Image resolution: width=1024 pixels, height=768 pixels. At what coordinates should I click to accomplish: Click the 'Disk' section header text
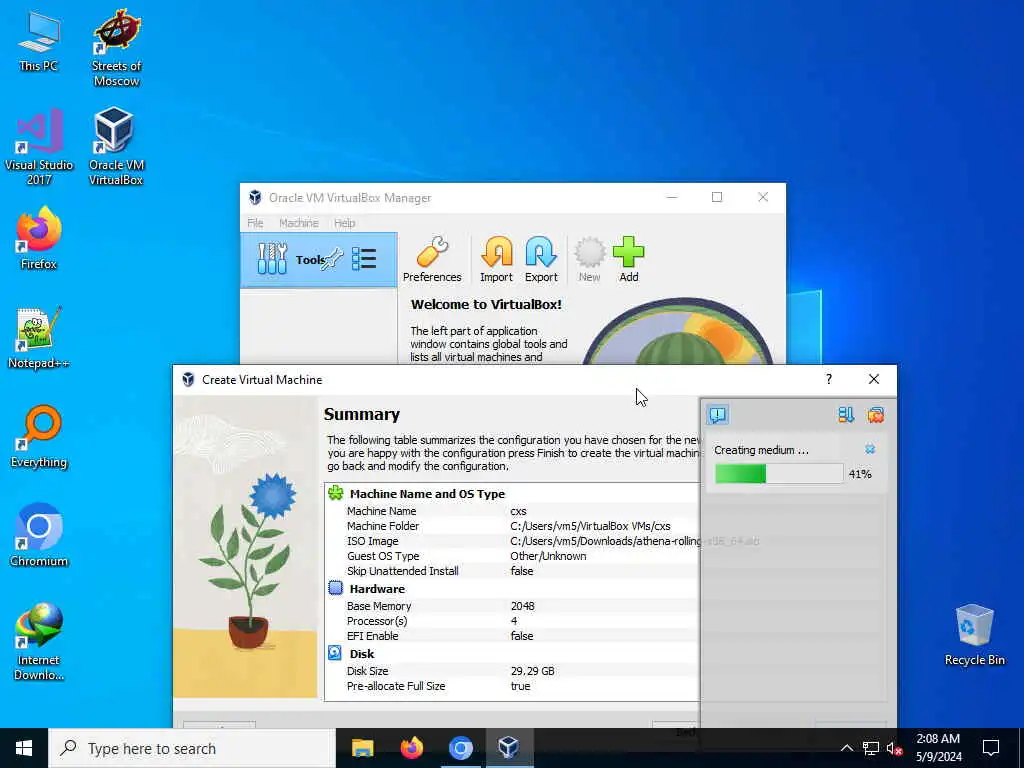pyautogui.click(x=362, y=654)
